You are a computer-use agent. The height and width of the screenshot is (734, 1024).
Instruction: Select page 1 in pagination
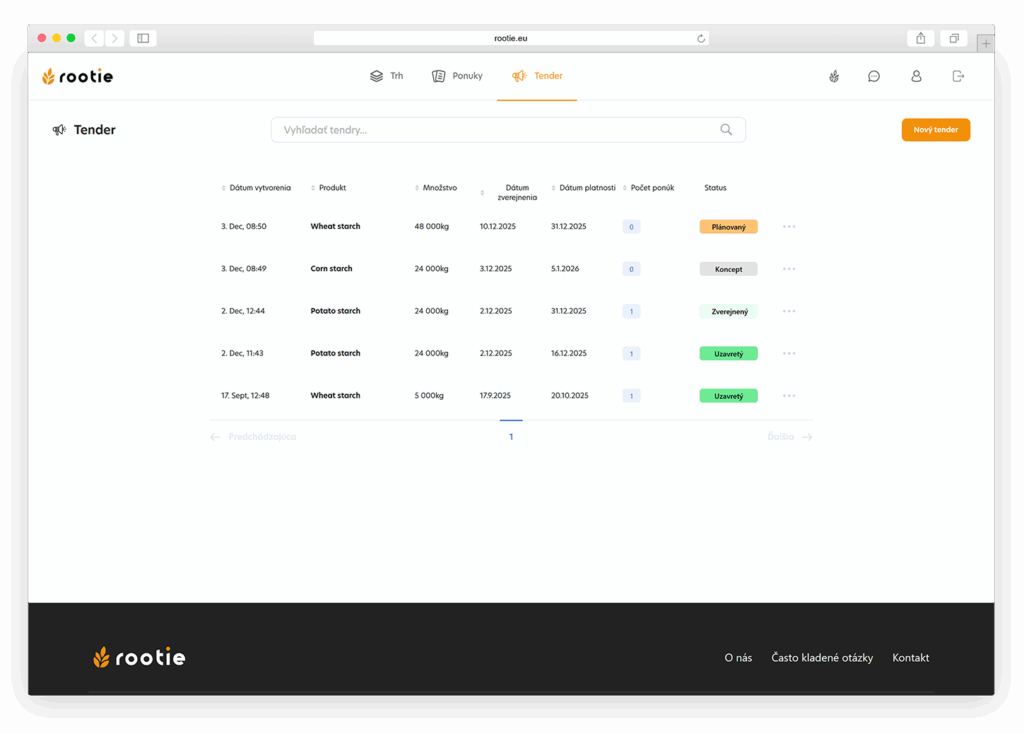point(511,437)
